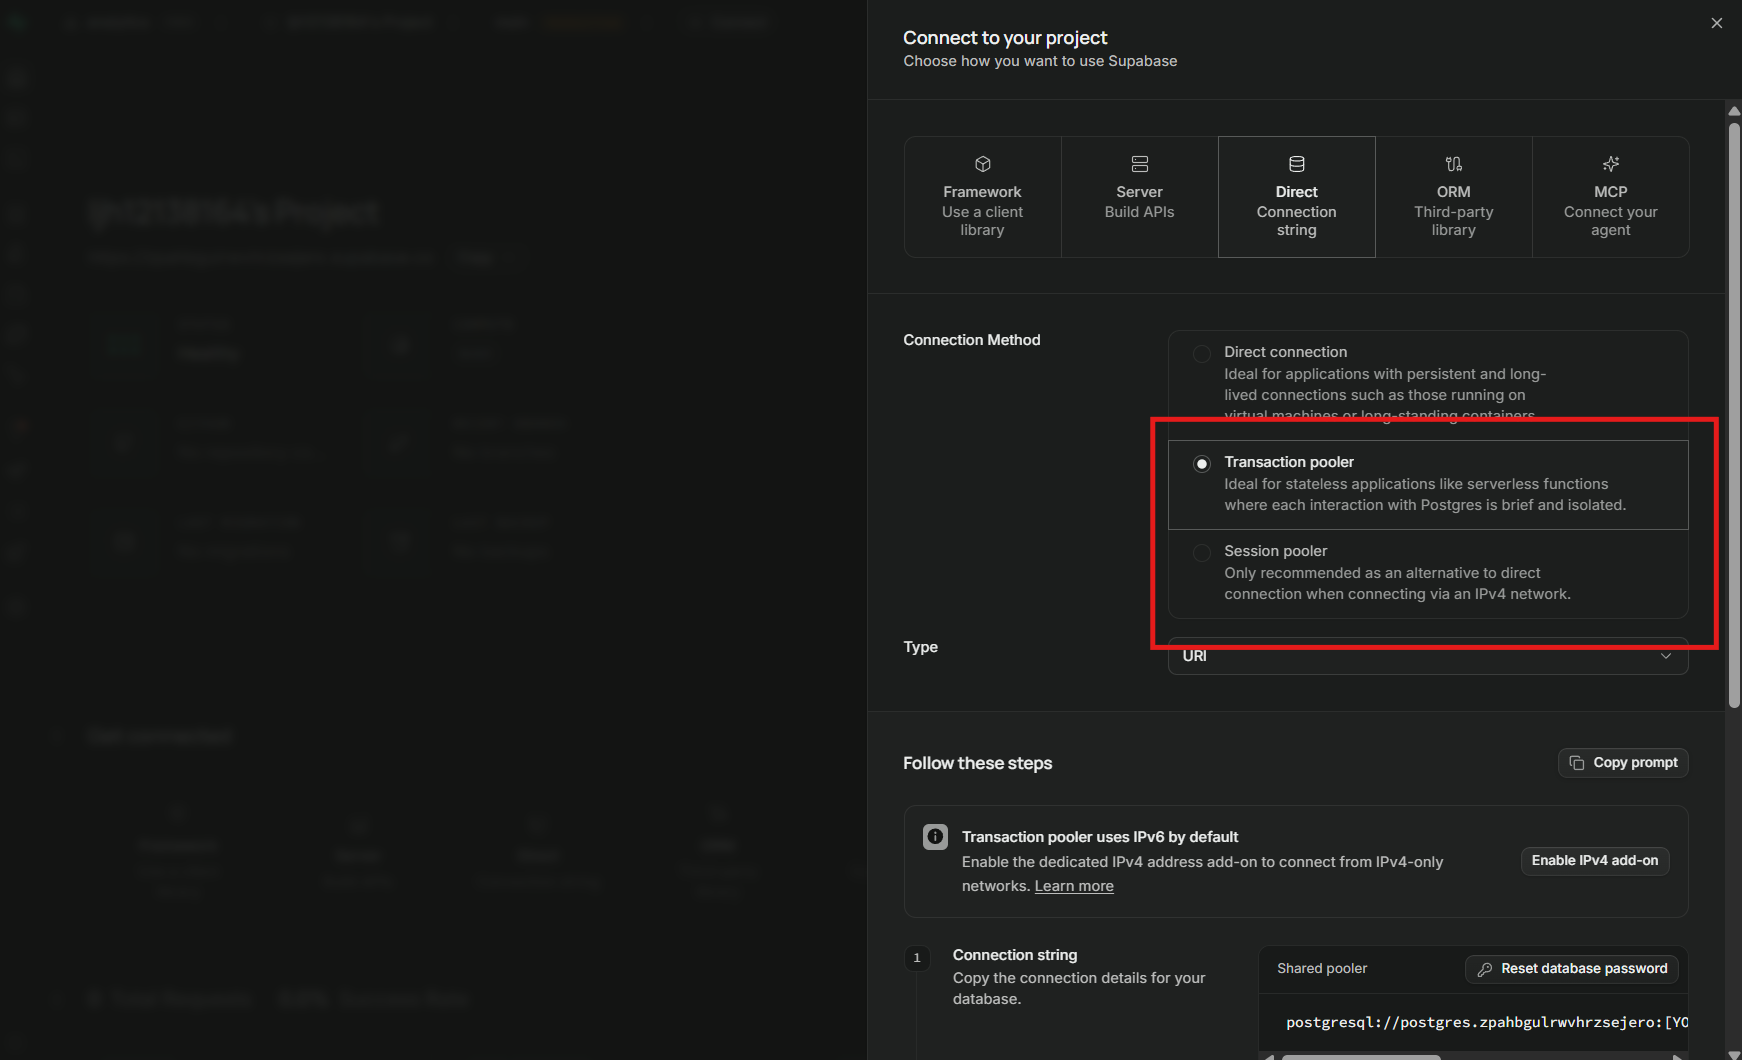Click the Follow these steps heading
1742x1060 pixels.
[978, 763]
